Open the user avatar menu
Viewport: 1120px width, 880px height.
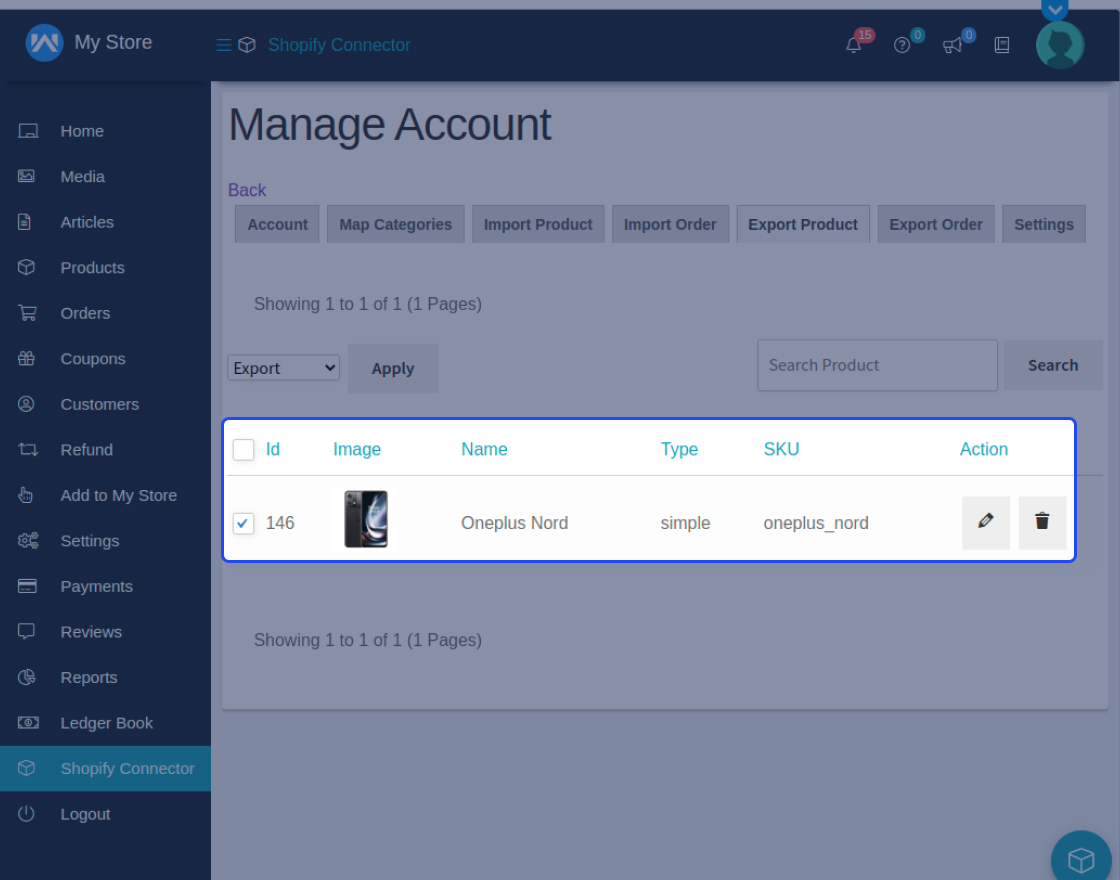coord(1059,45)
